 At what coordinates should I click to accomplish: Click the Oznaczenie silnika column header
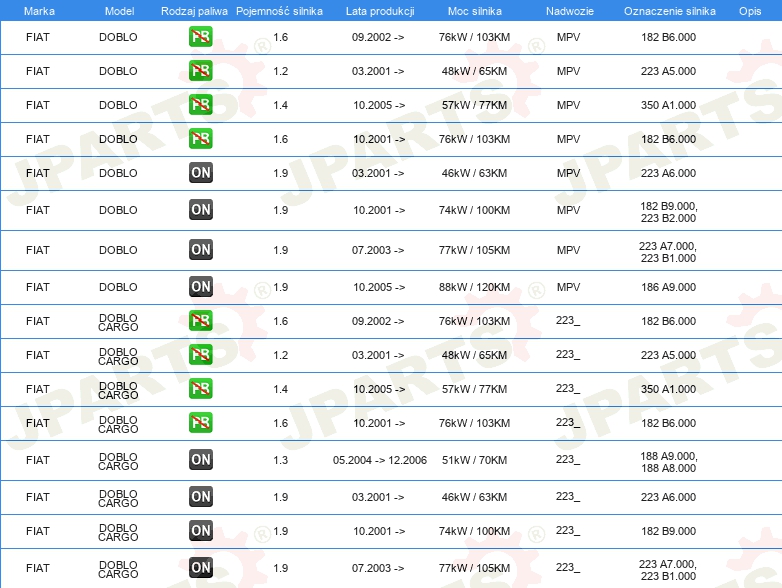point(669,11)
